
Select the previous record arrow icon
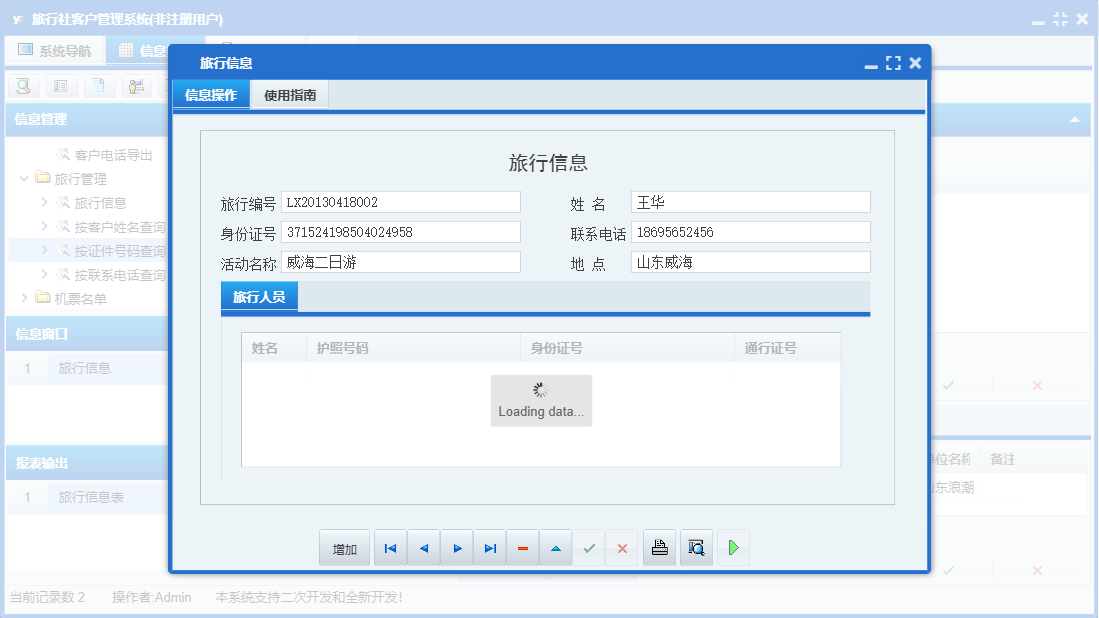tap(423, 547)
